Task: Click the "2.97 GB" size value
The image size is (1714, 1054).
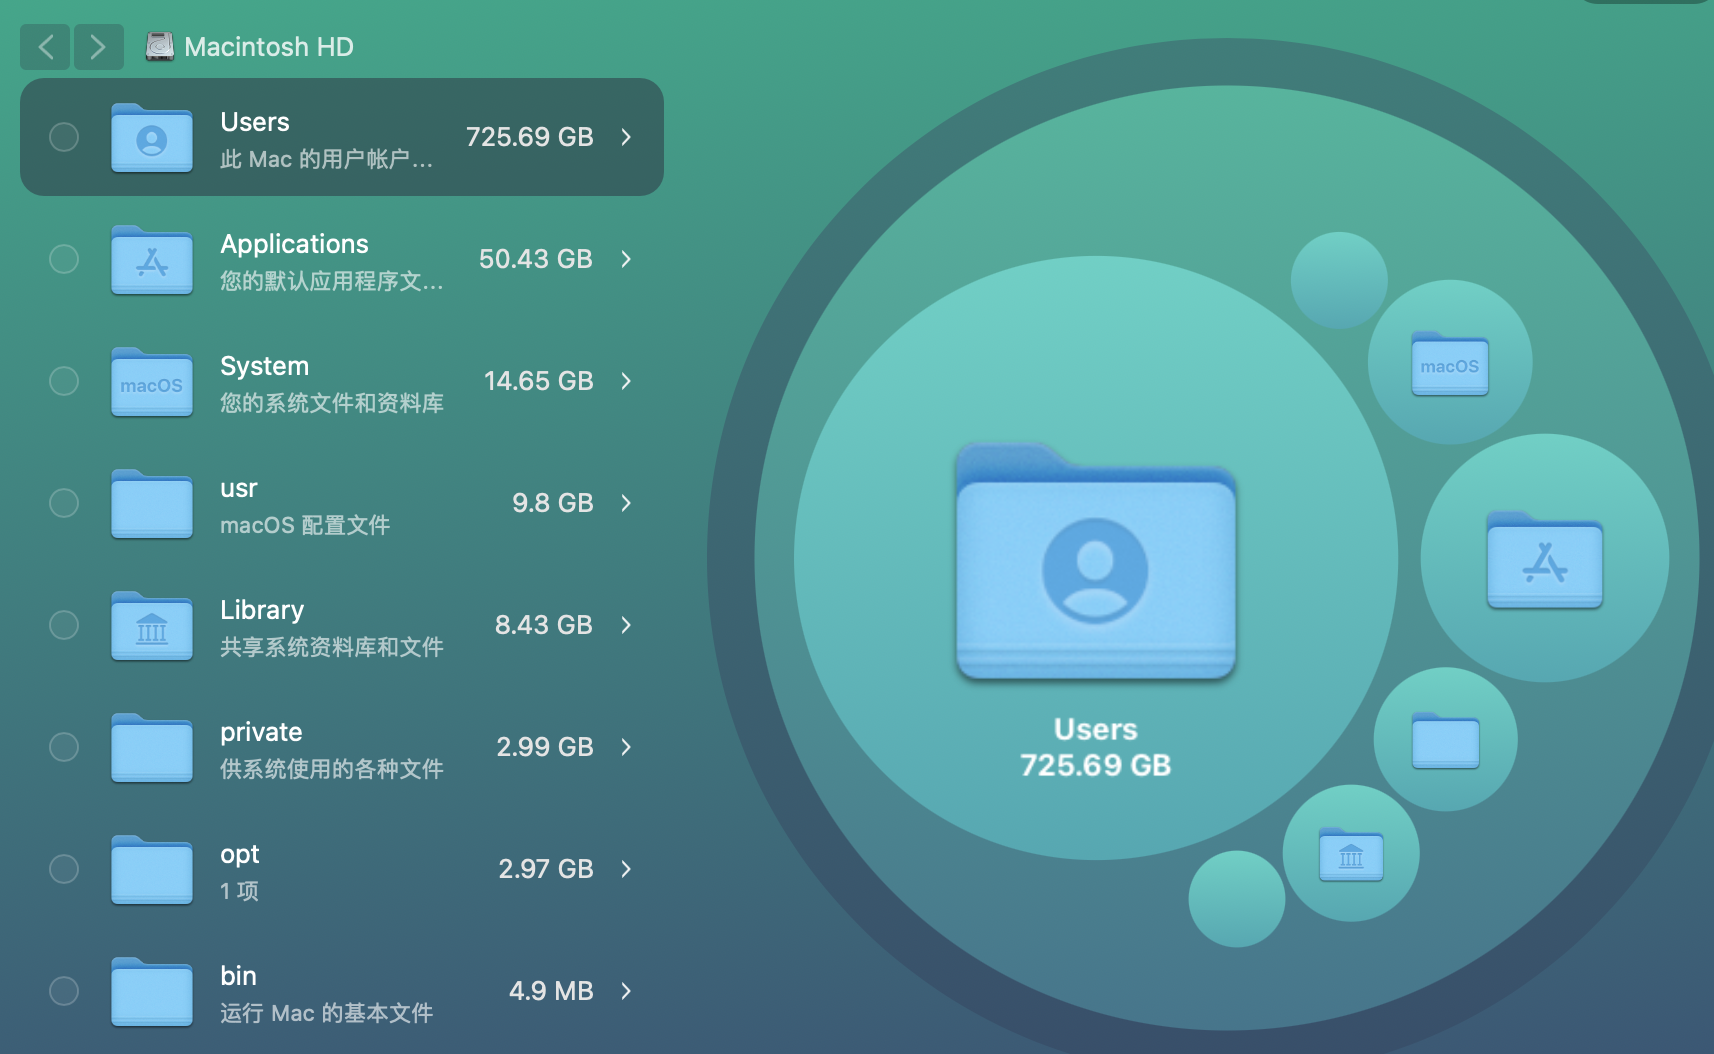Action: 546,869
